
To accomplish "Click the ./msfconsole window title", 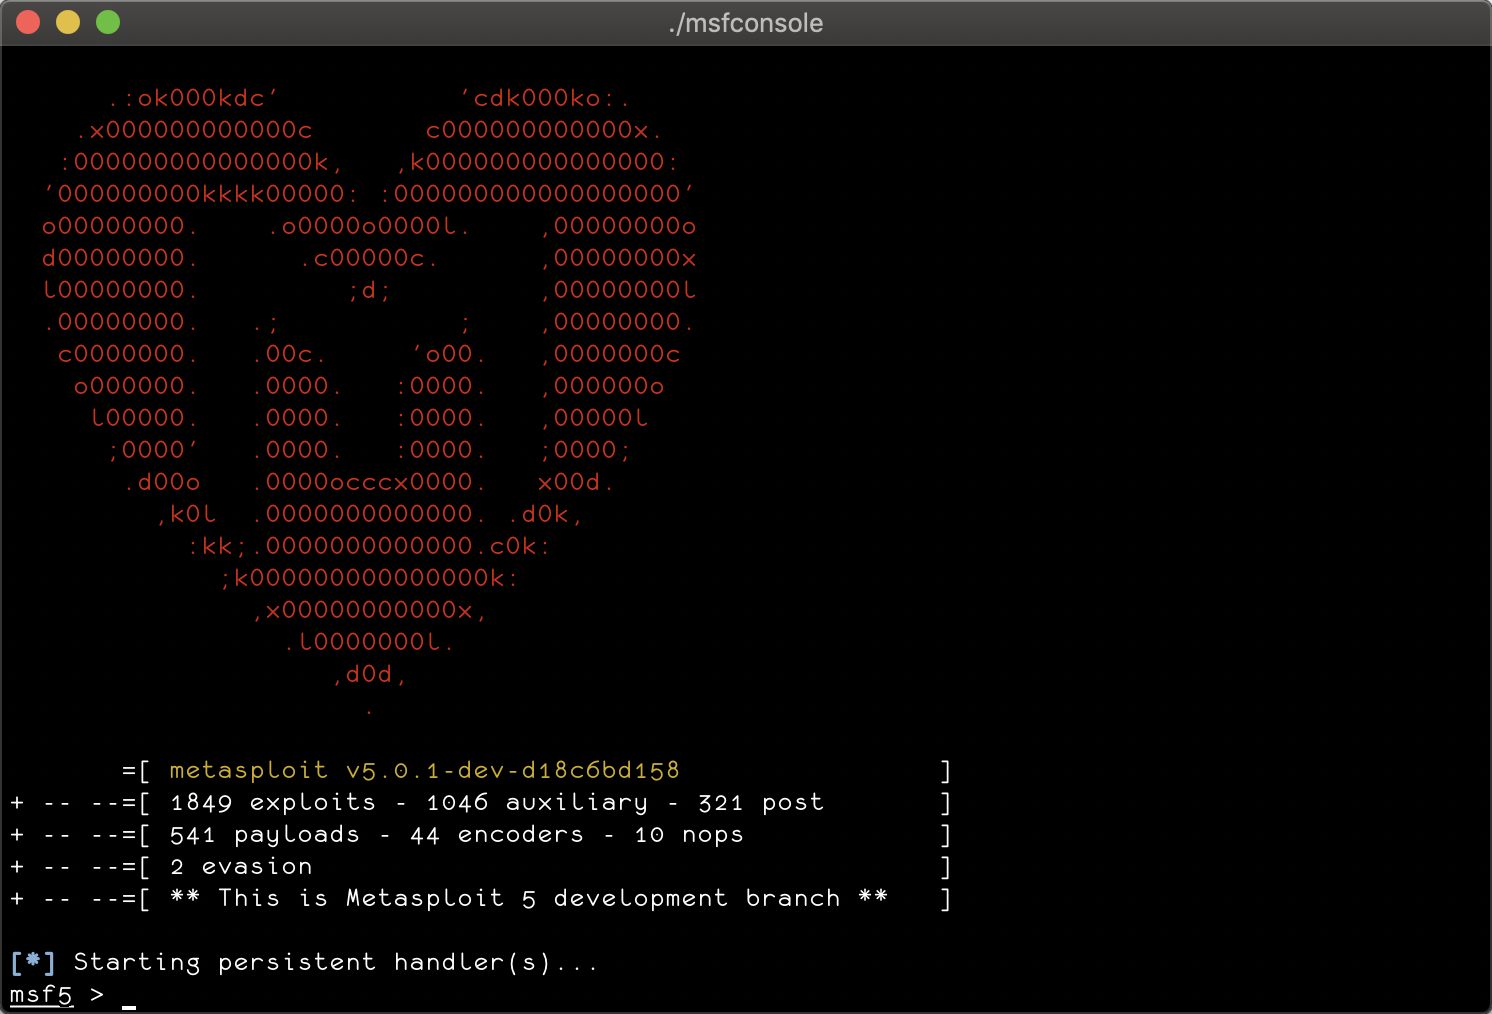I will click(746, 23).
